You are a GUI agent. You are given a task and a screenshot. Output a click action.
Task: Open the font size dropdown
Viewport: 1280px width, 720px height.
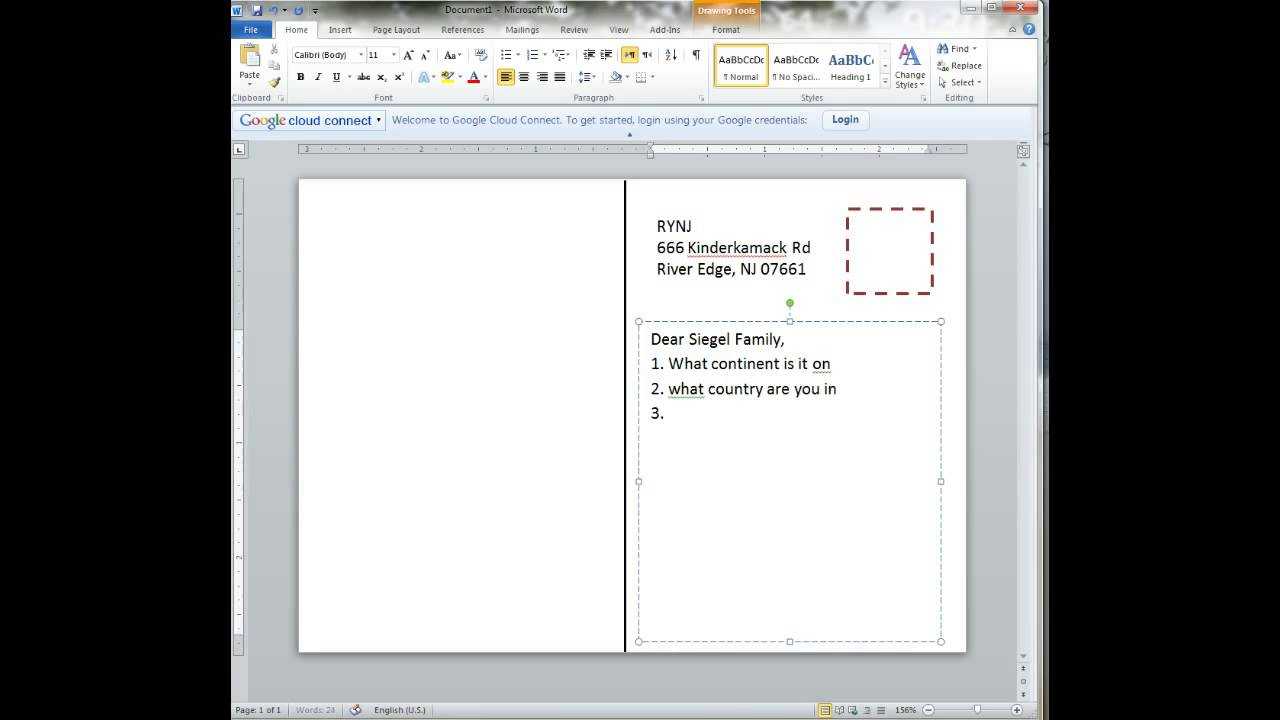[x=394, y=55]
